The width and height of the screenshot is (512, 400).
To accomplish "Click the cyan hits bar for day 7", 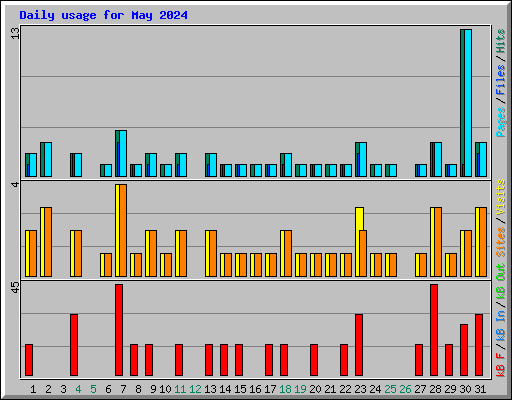I will 123,153.
